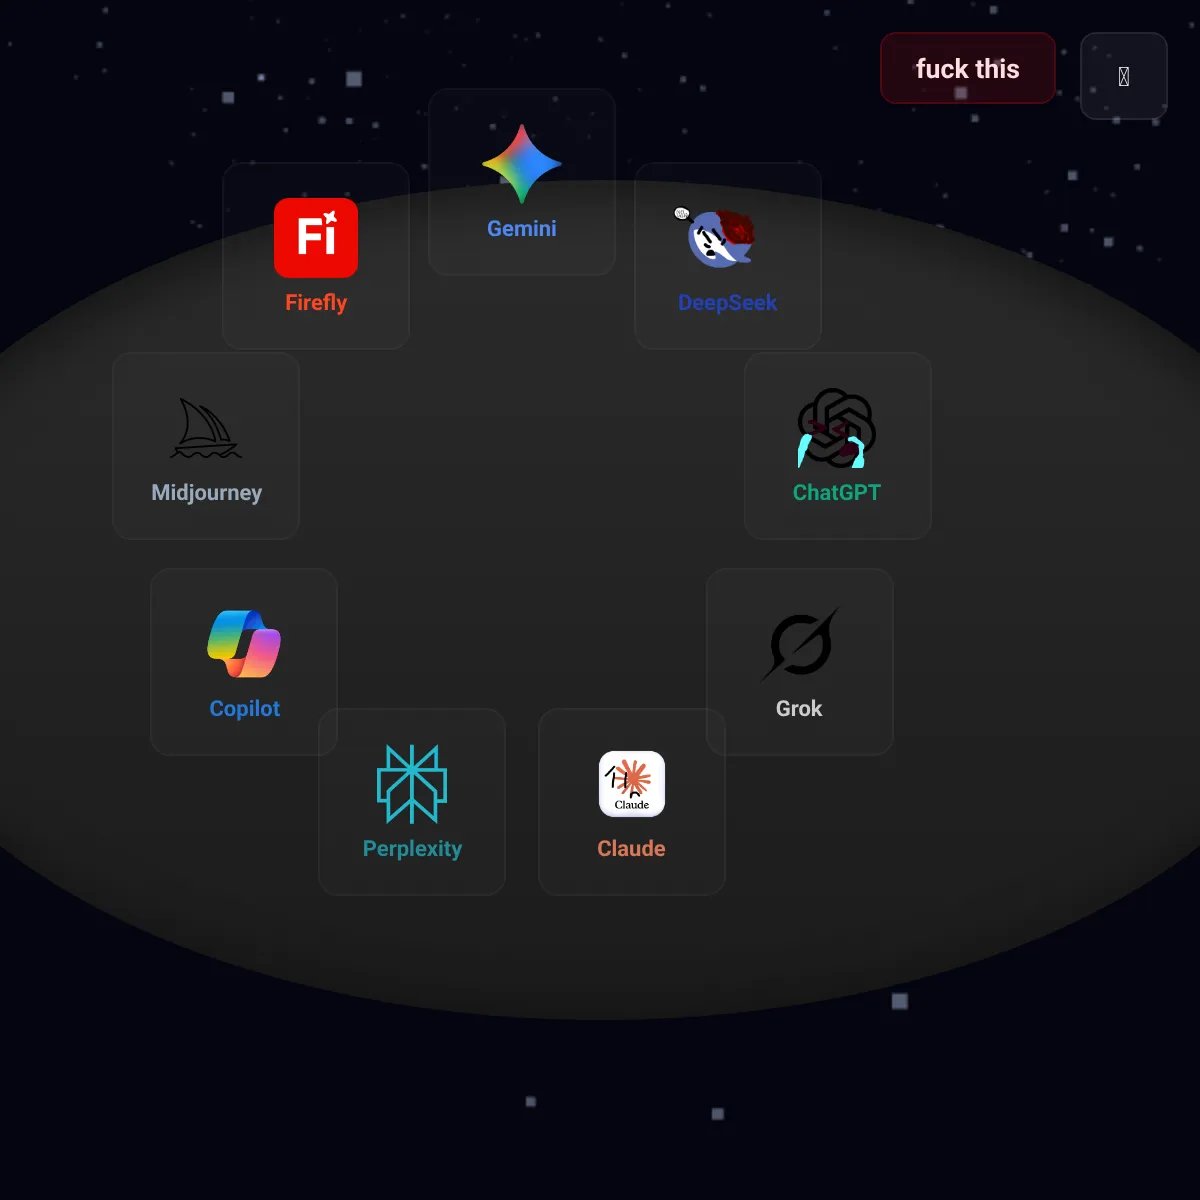This screenshot has width=1200, height=1200.
Task: Open the DeepSeek whale icon
Action: (x=716, y=238)
